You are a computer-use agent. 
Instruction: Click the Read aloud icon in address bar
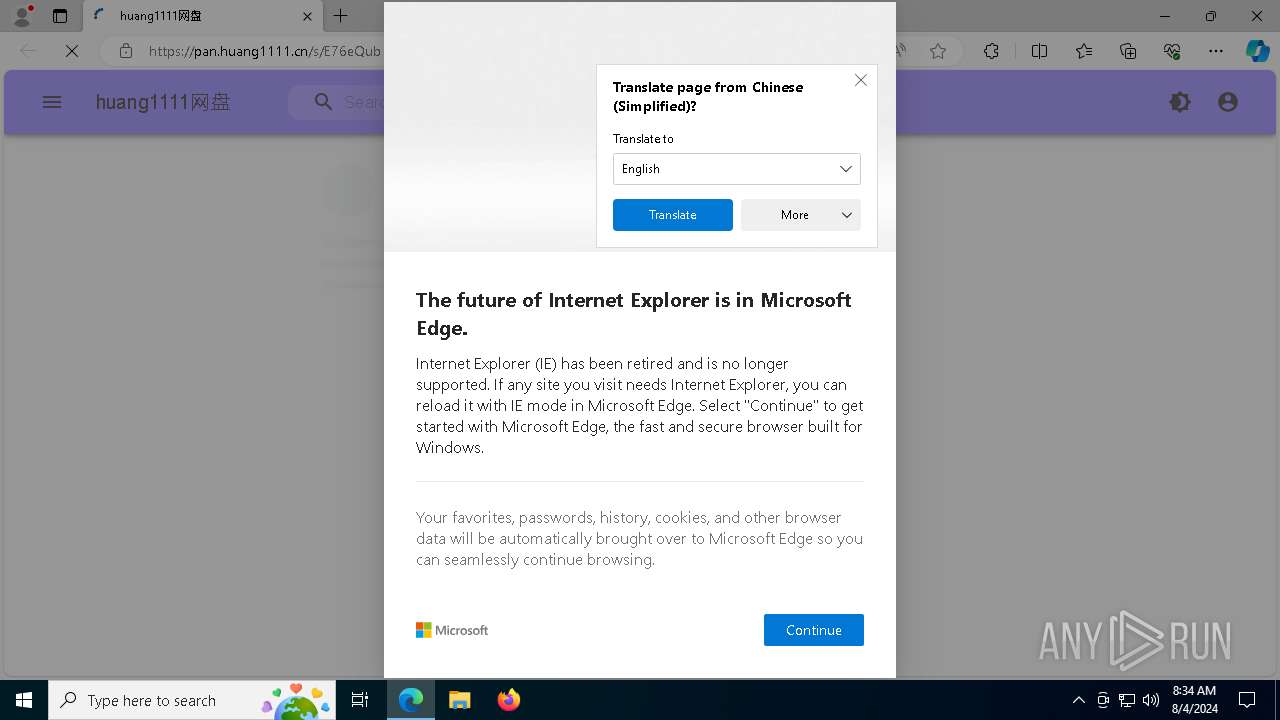pyautogui.click(x=901, y=51)
